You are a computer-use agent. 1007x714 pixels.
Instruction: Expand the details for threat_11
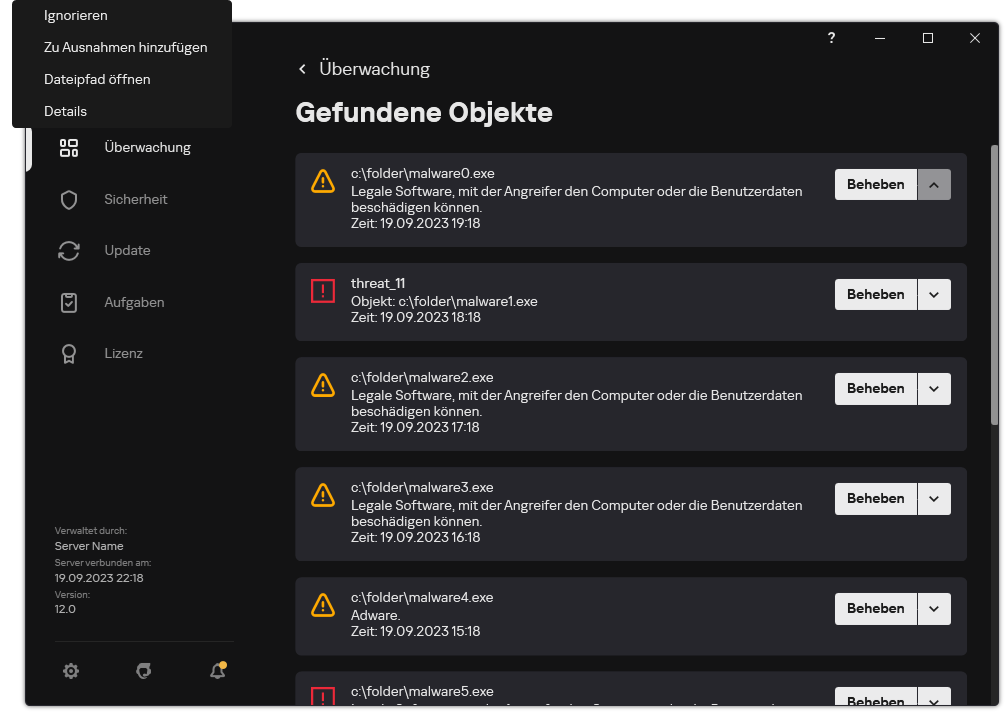coord(934,294)
